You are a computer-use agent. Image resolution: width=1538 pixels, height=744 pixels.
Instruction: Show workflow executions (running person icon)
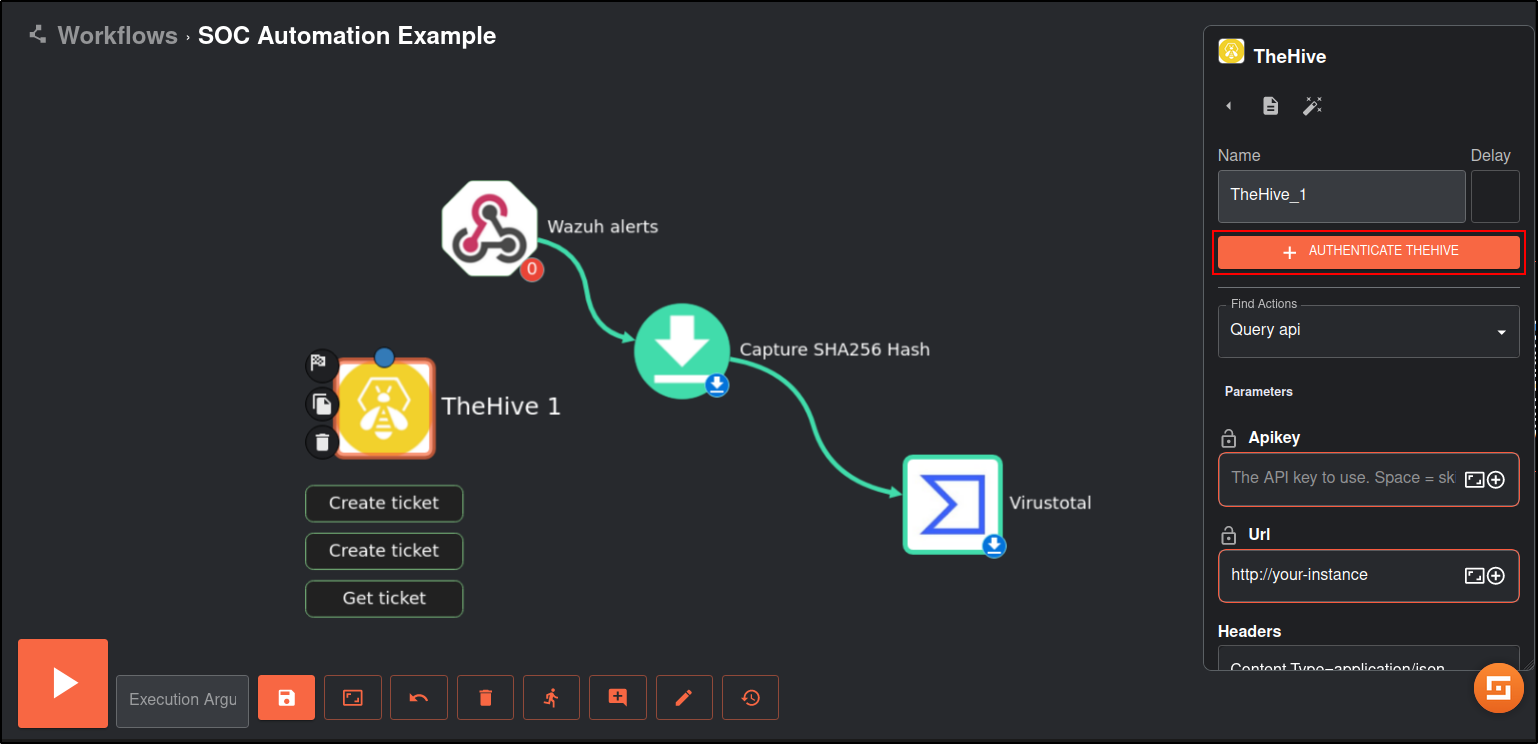[551, 698]
